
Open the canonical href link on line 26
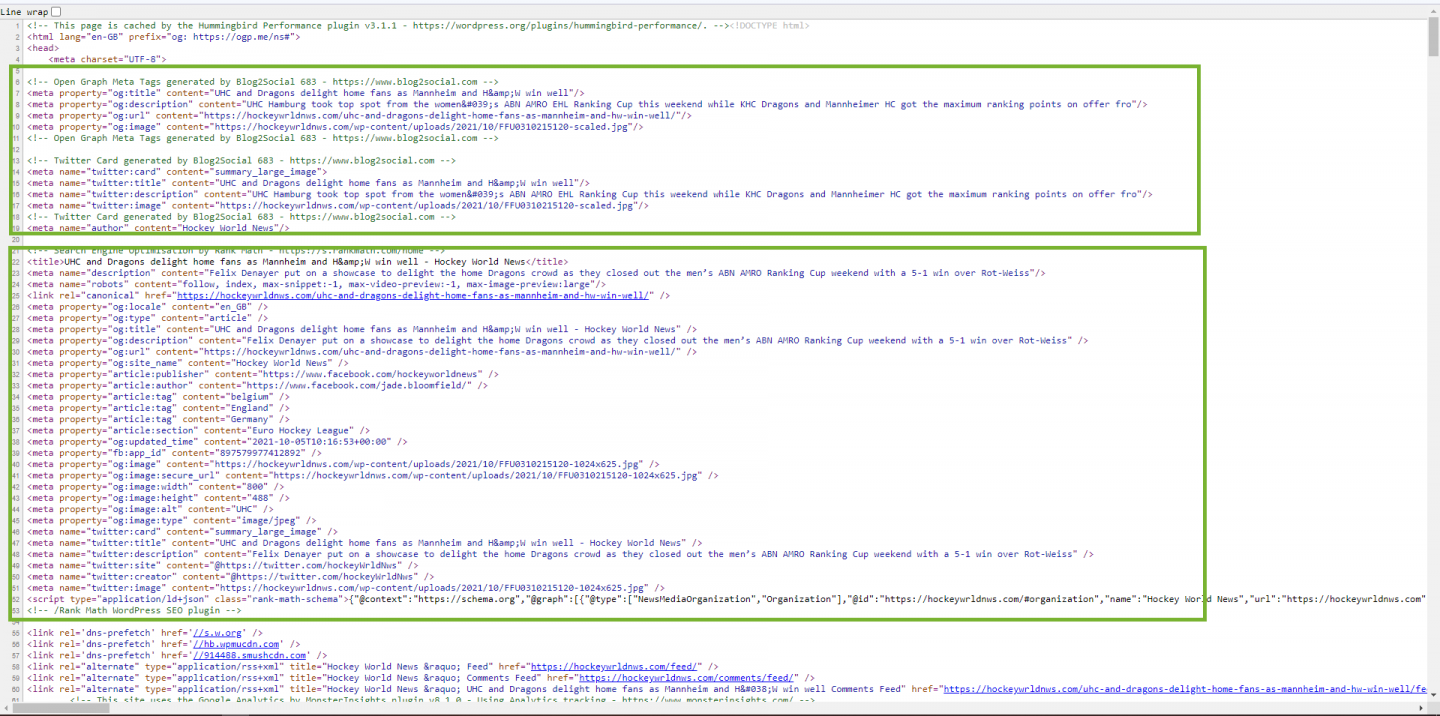click(x=414, y=296)
